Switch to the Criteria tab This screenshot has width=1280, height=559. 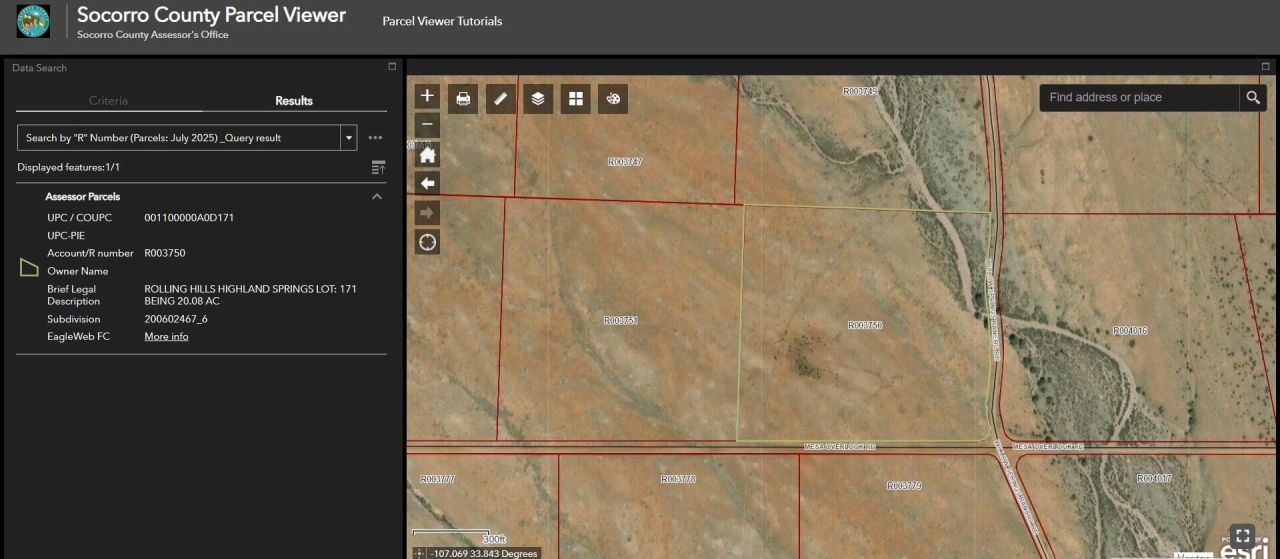[x=108, y=101]
